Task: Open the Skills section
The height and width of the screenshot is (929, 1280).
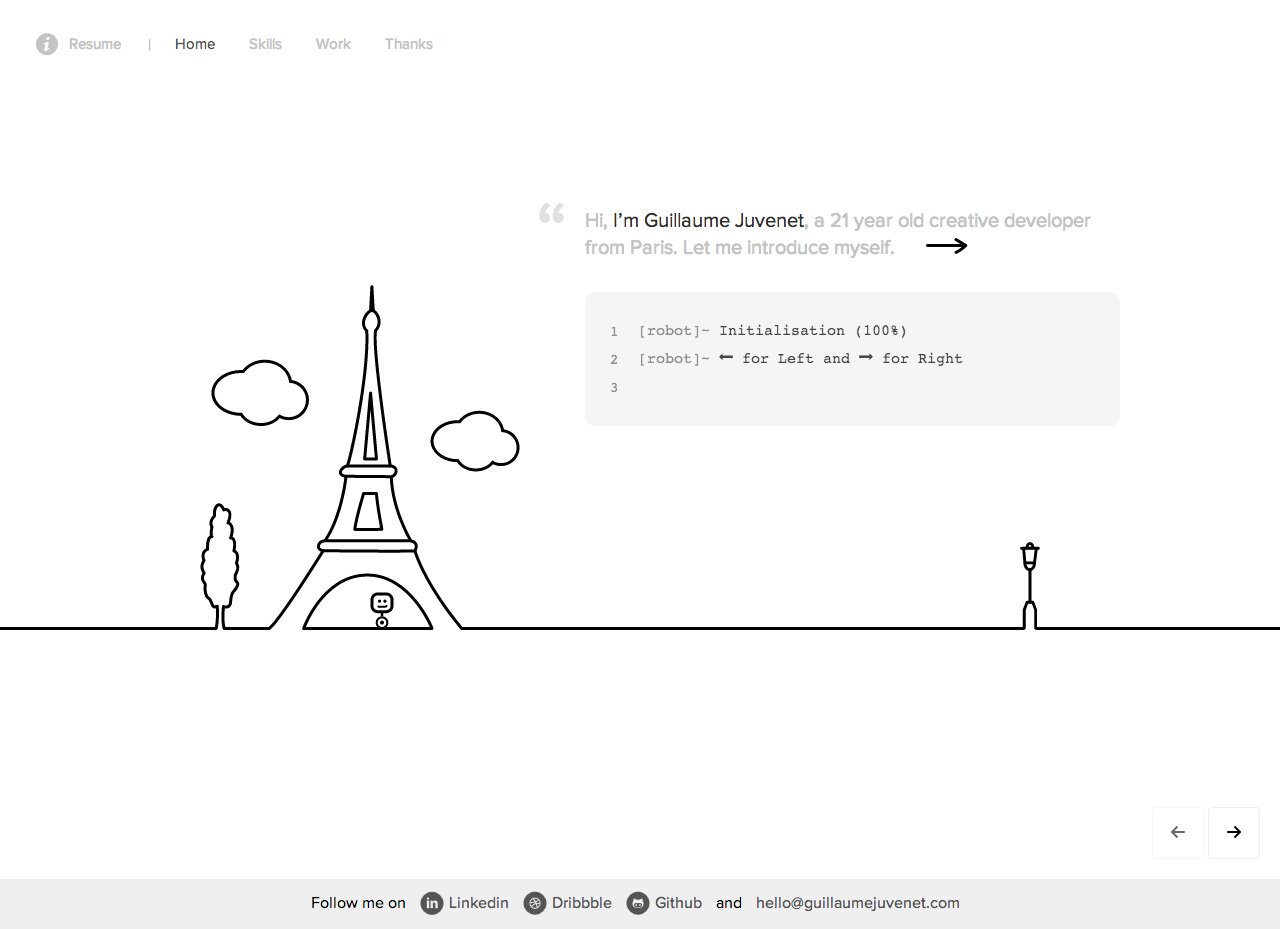Action: tap(265, 44)
